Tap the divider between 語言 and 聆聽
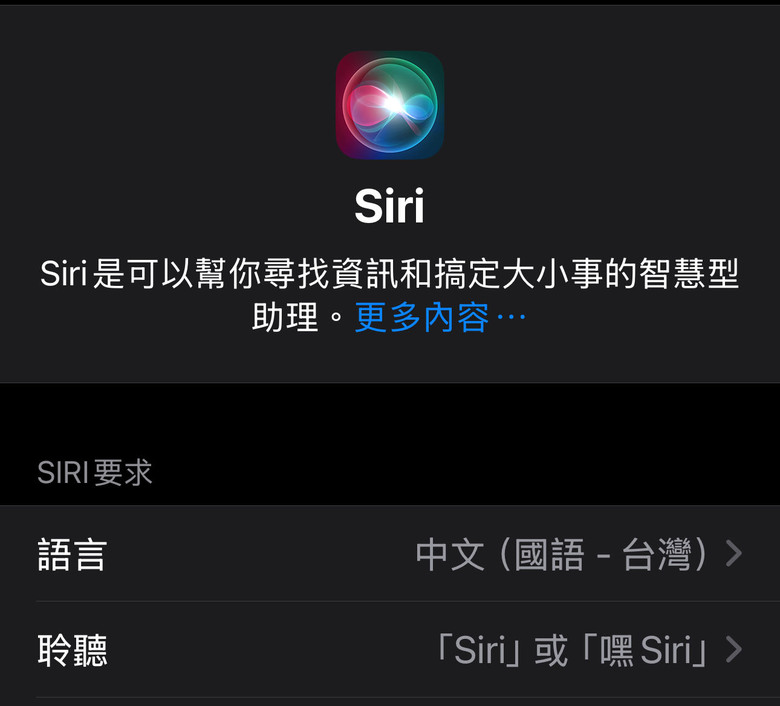 point(408,601)
